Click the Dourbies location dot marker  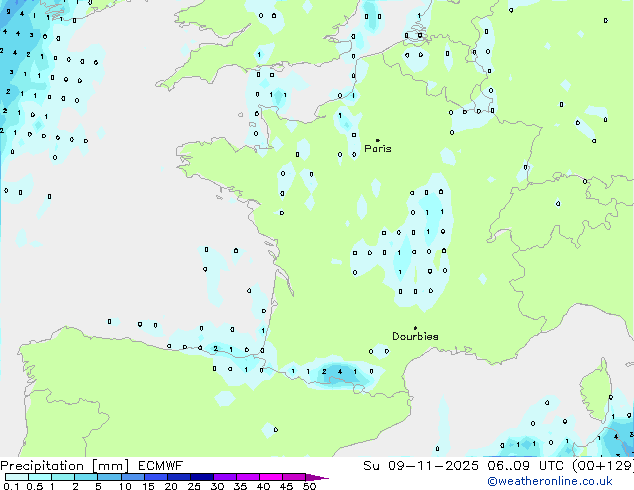(x=415, y=328)
